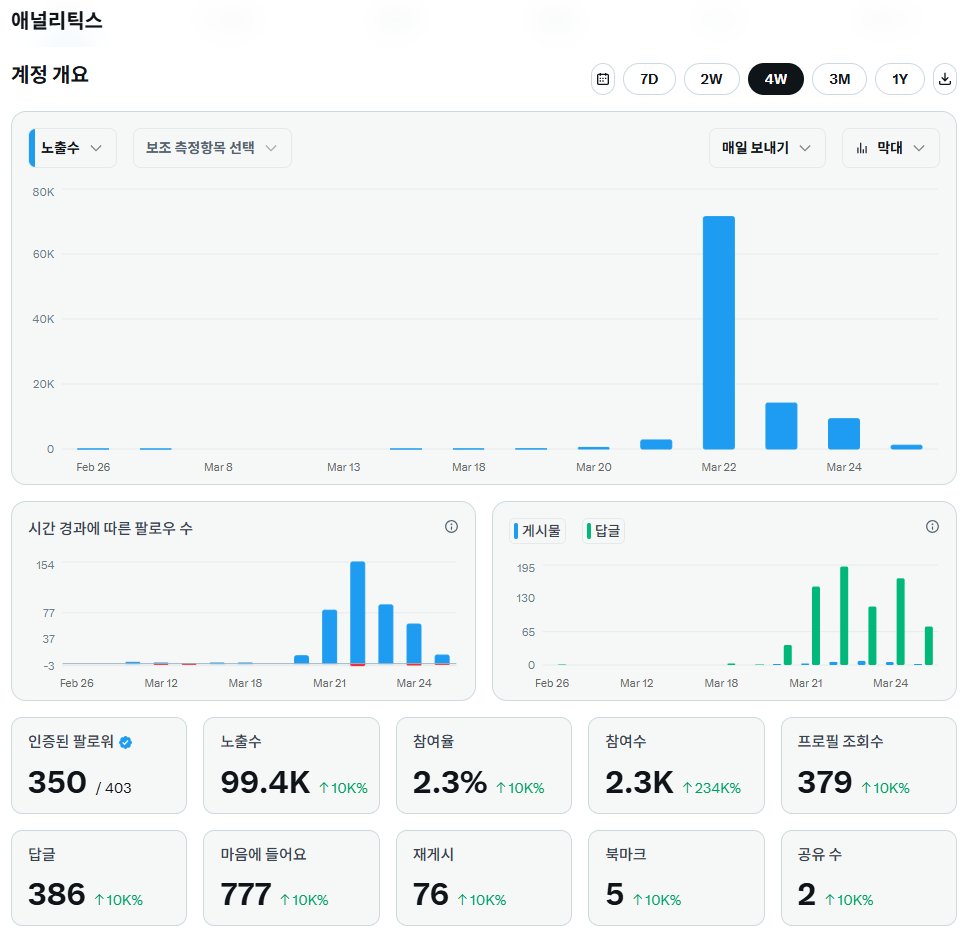Select the 3M time range
The width and height of the screenshot is (964, 935).
[x=839, y=79]
